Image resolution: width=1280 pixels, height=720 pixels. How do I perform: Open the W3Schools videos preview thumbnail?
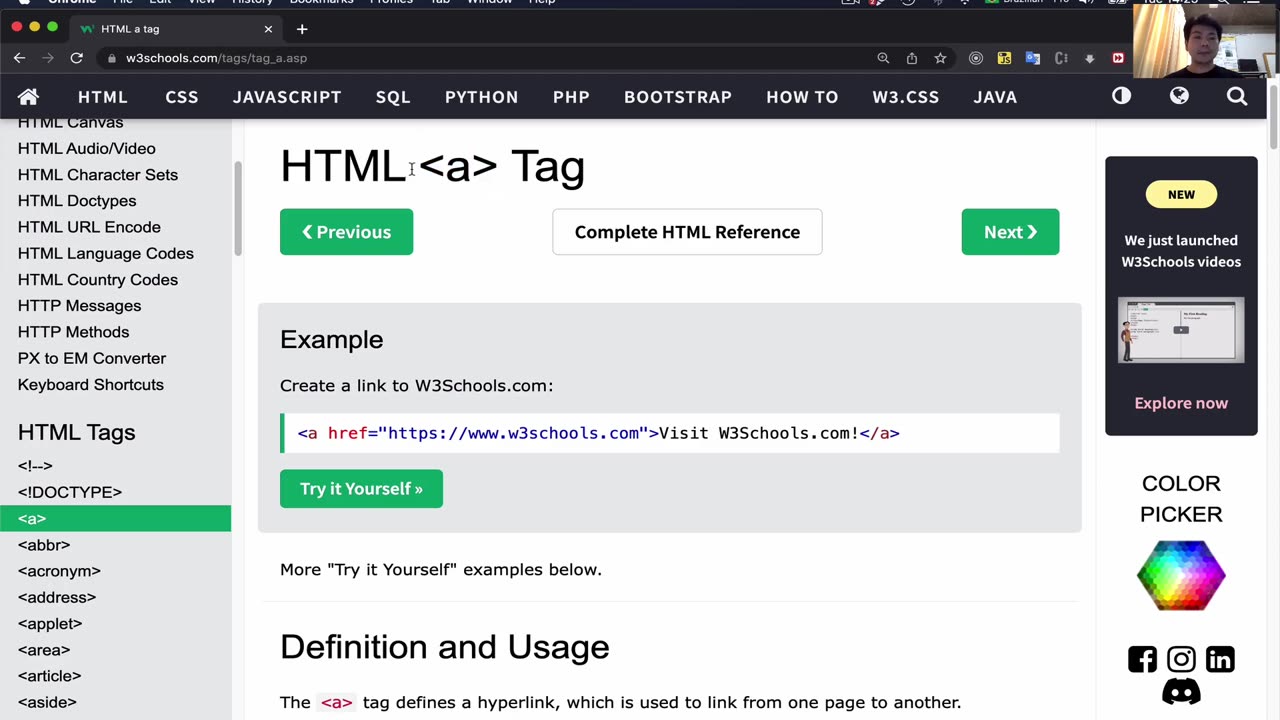1181,330
